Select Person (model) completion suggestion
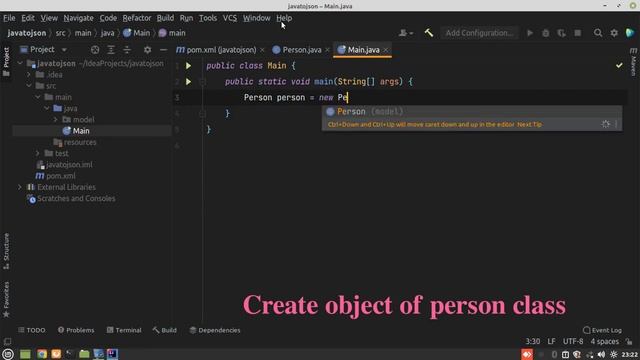Viewport: 640px width, 360px height. (x=472, y=111)
